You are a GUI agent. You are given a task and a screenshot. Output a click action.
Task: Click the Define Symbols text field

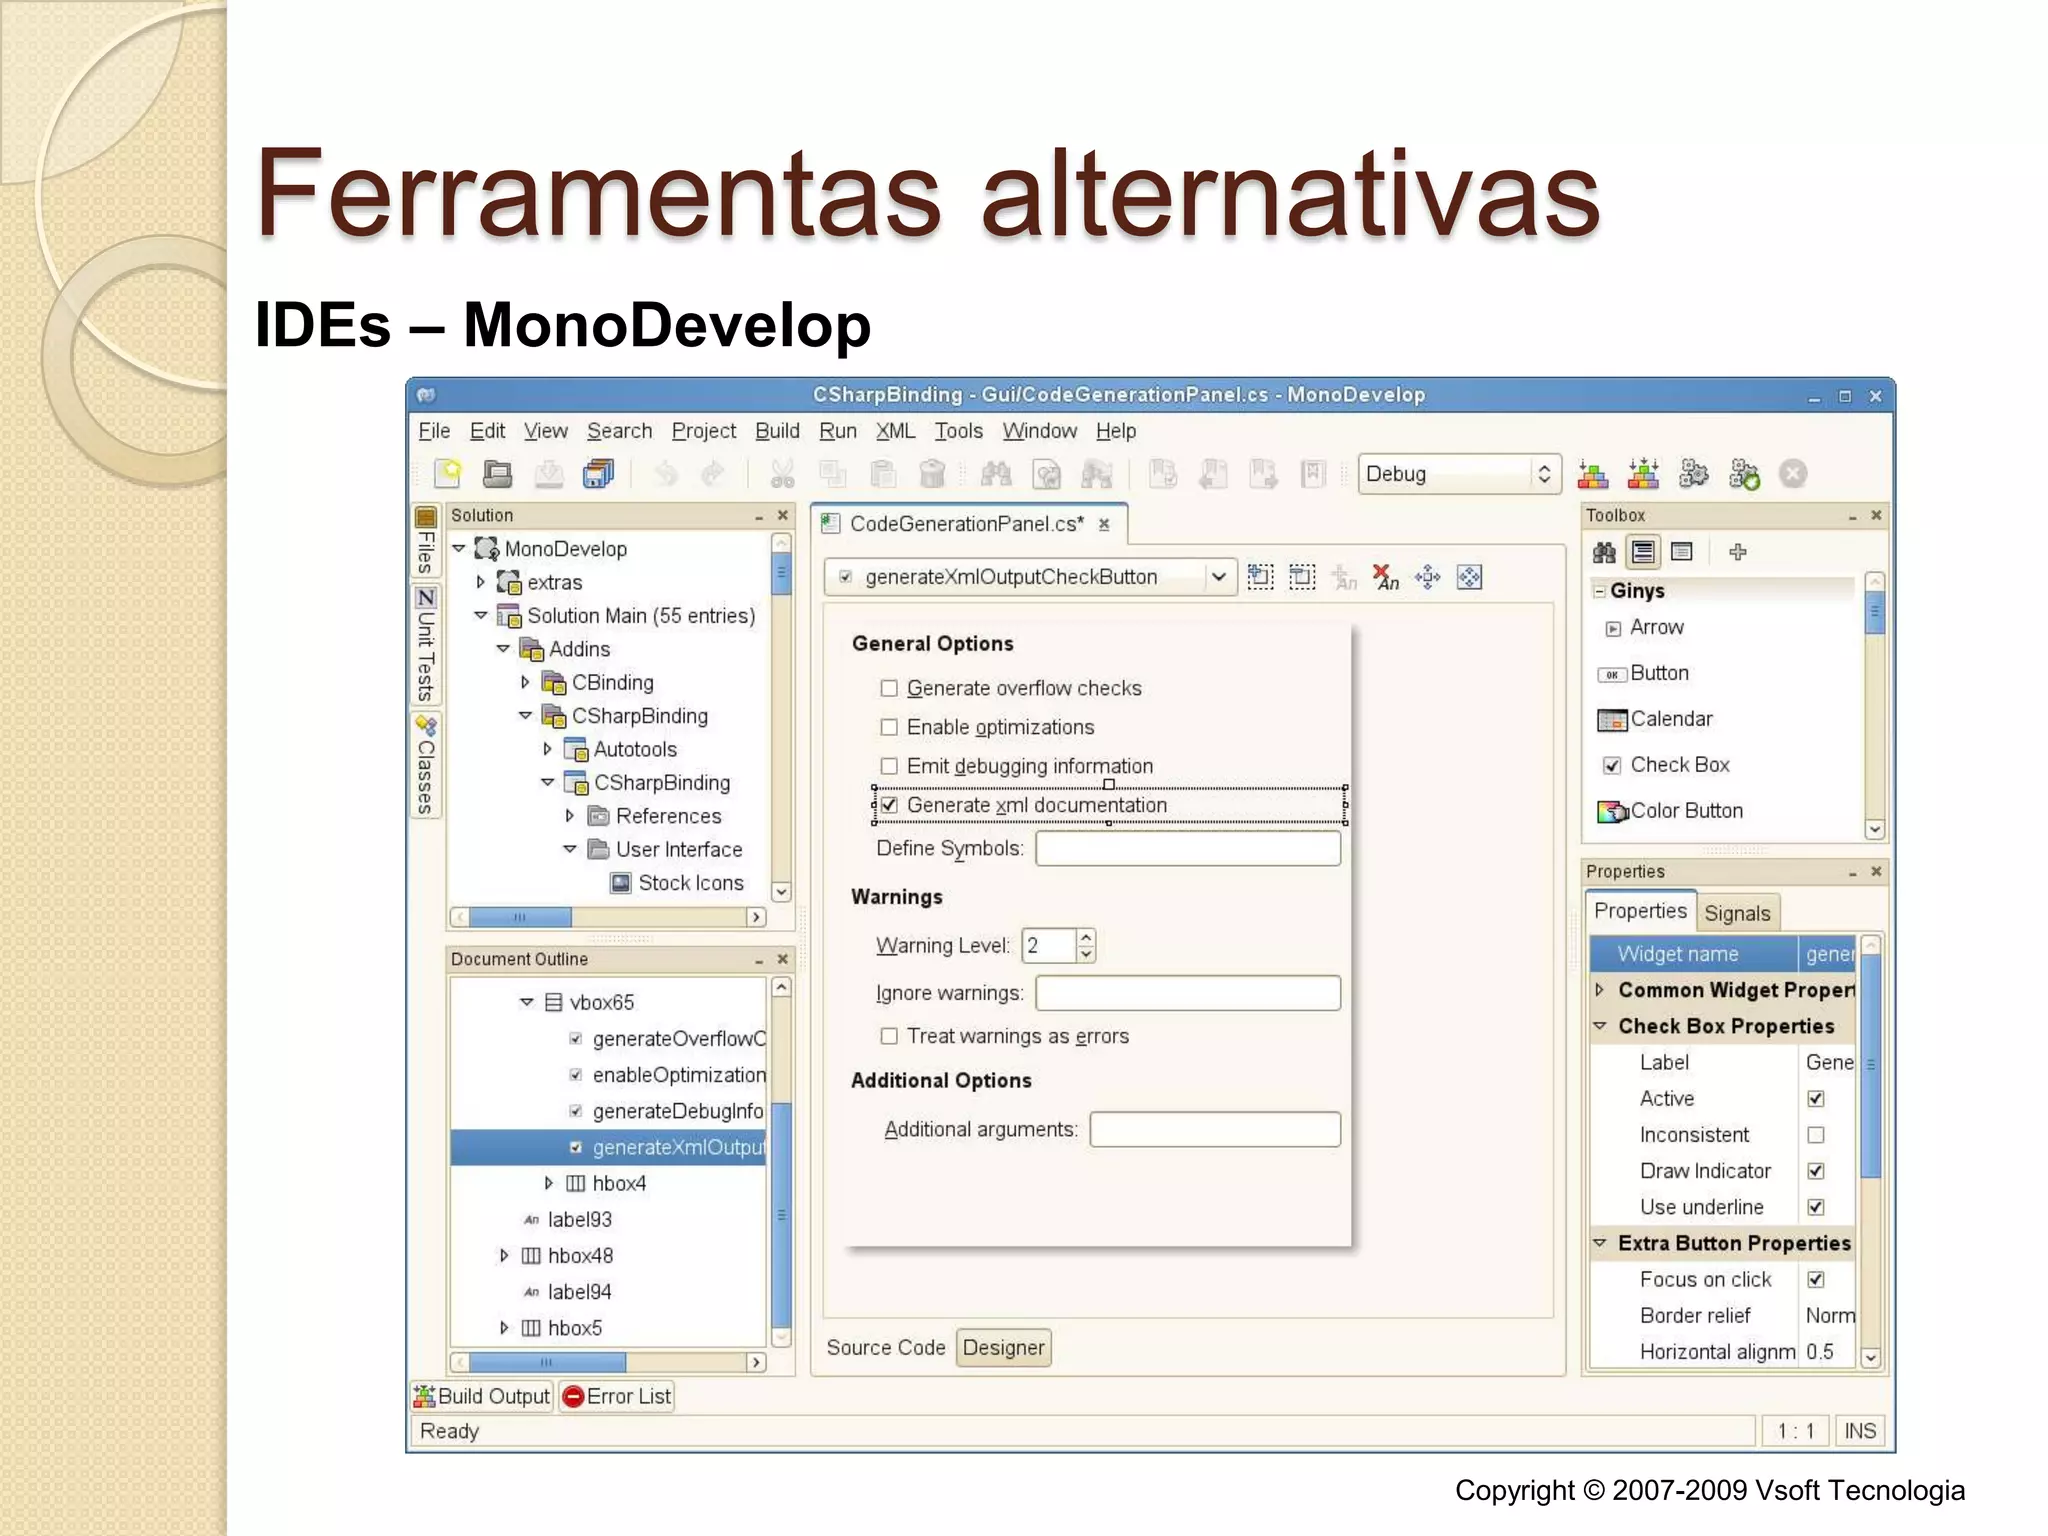coord(1188,849)
